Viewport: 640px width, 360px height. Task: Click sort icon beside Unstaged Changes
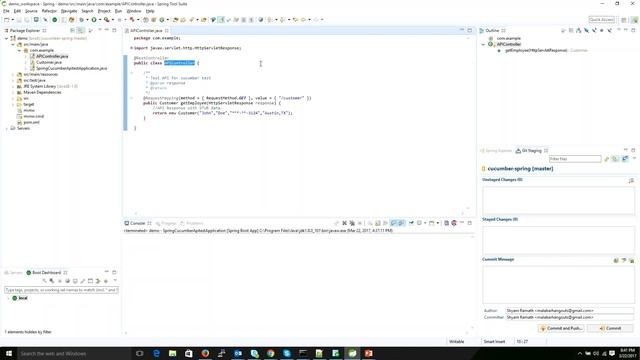tap(631, 180)
